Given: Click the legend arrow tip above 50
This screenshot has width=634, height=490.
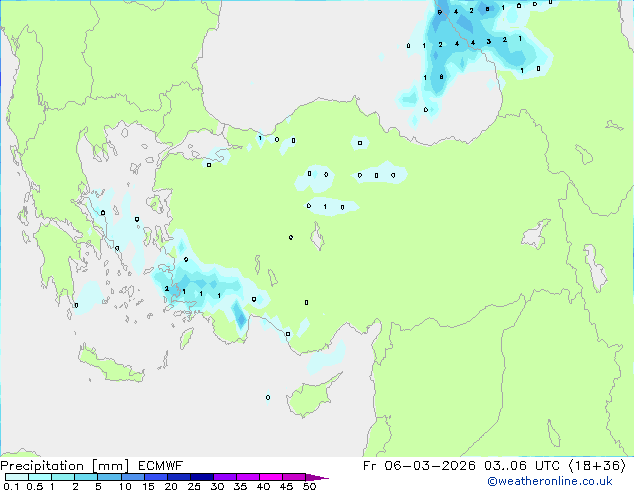Looking at the screenshot, I should click(317, 477).
